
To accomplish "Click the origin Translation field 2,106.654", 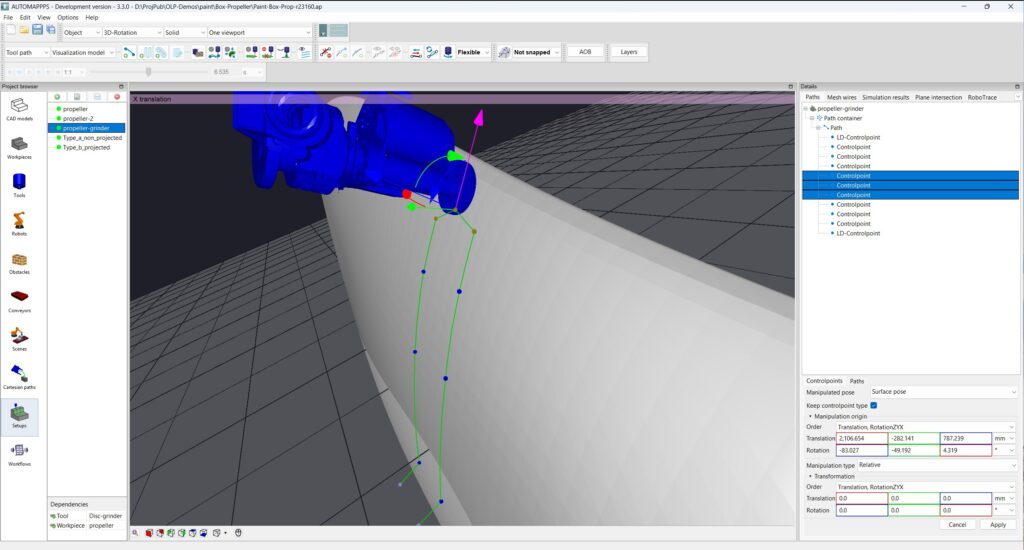I will click(x=861, y=438).
